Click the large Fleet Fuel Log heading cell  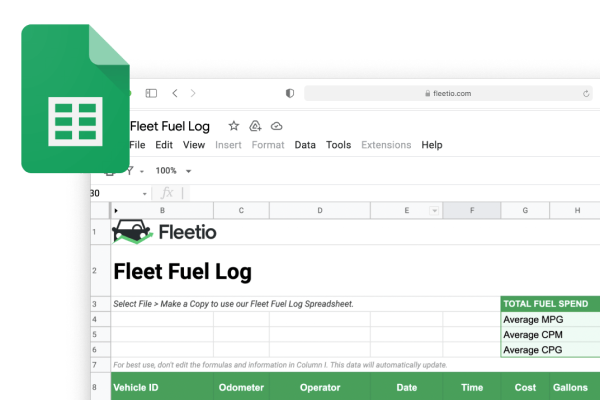click(x=183, y=271)
